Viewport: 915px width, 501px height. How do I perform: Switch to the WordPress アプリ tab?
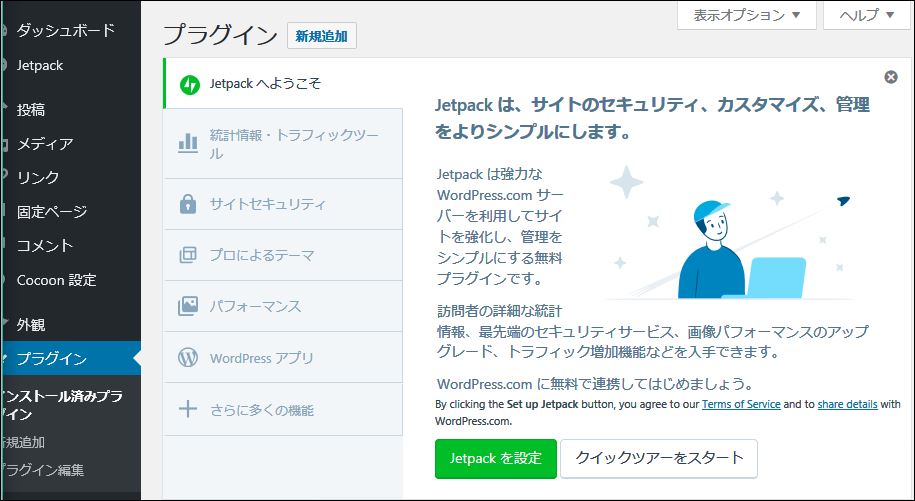click(283, 357)
